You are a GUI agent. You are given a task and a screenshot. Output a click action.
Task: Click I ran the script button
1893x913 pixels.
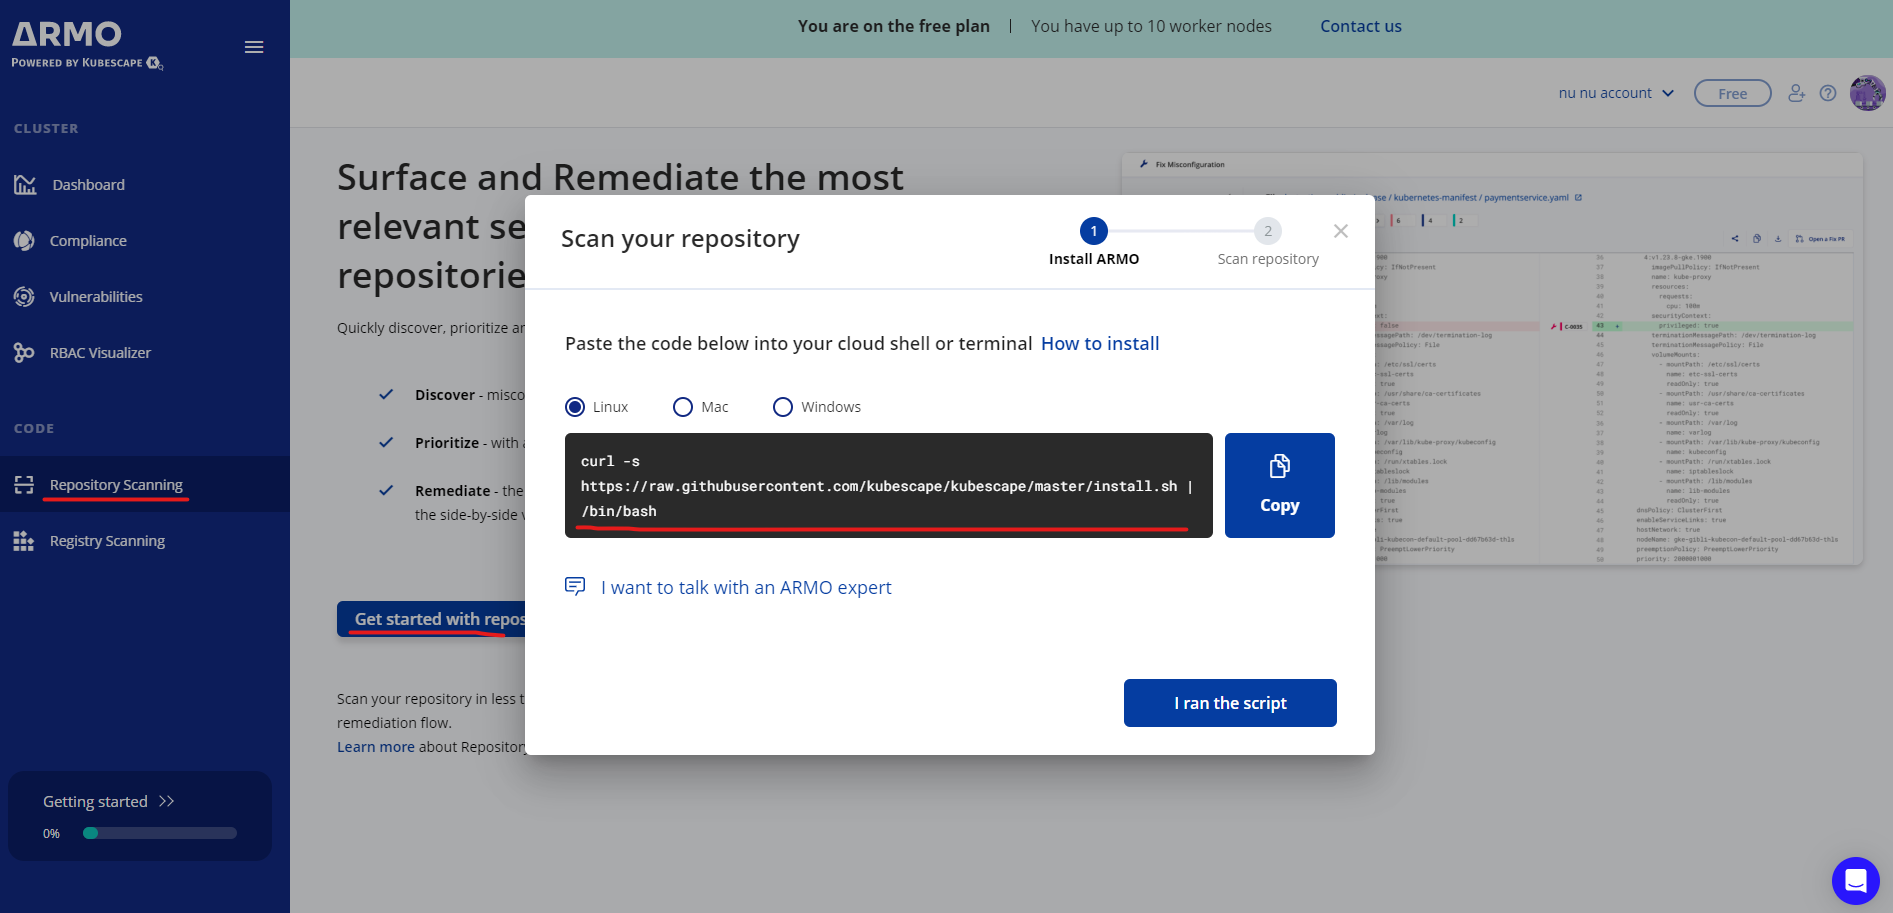point(1230,703)
